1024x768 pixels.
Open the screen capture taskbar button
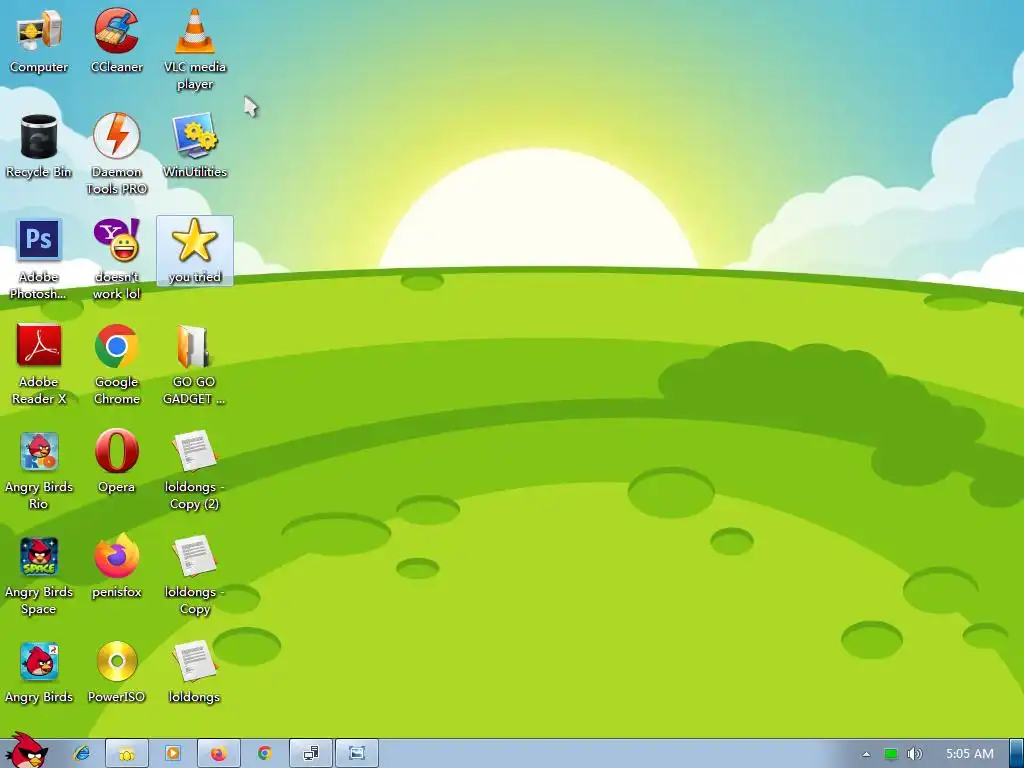coord(357,753)
